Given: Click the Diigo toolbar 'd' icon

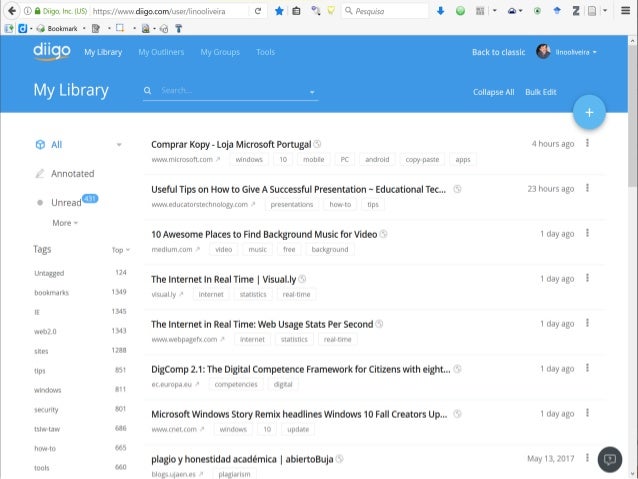Looking at the screenshot, I should click(x=23, y=28).
